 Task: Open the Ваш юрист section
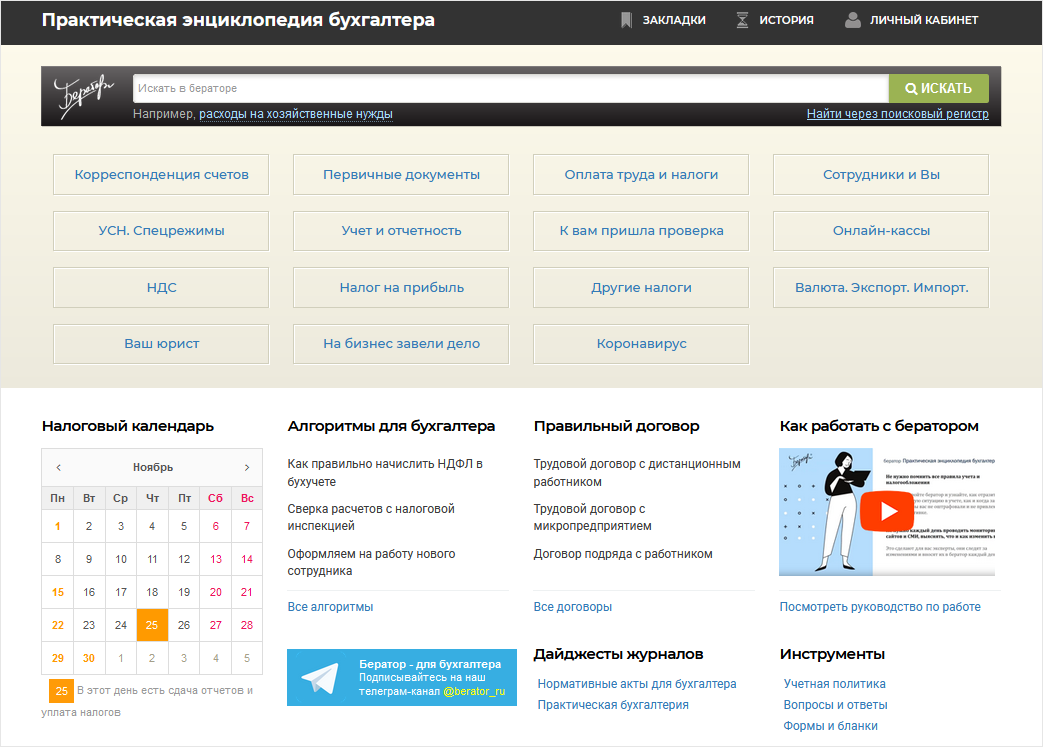(x=161, y=344)
